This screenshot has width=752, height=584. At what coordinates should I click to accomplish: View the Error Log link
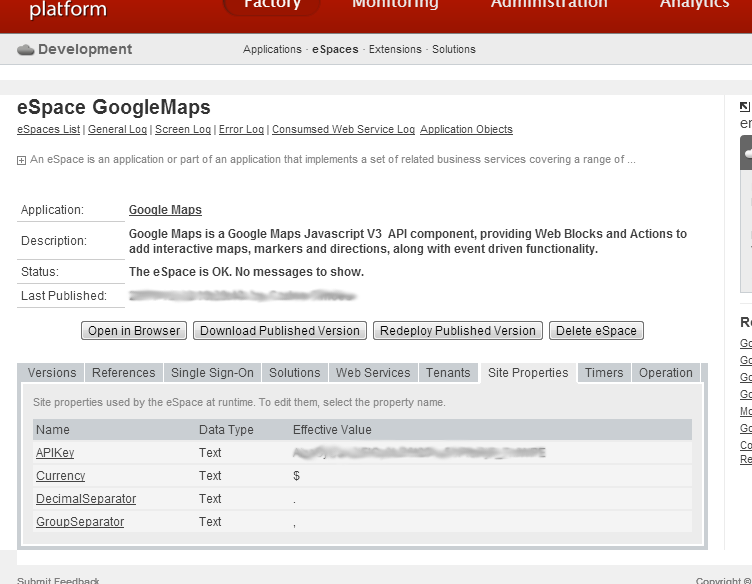(x=241, y=130)
